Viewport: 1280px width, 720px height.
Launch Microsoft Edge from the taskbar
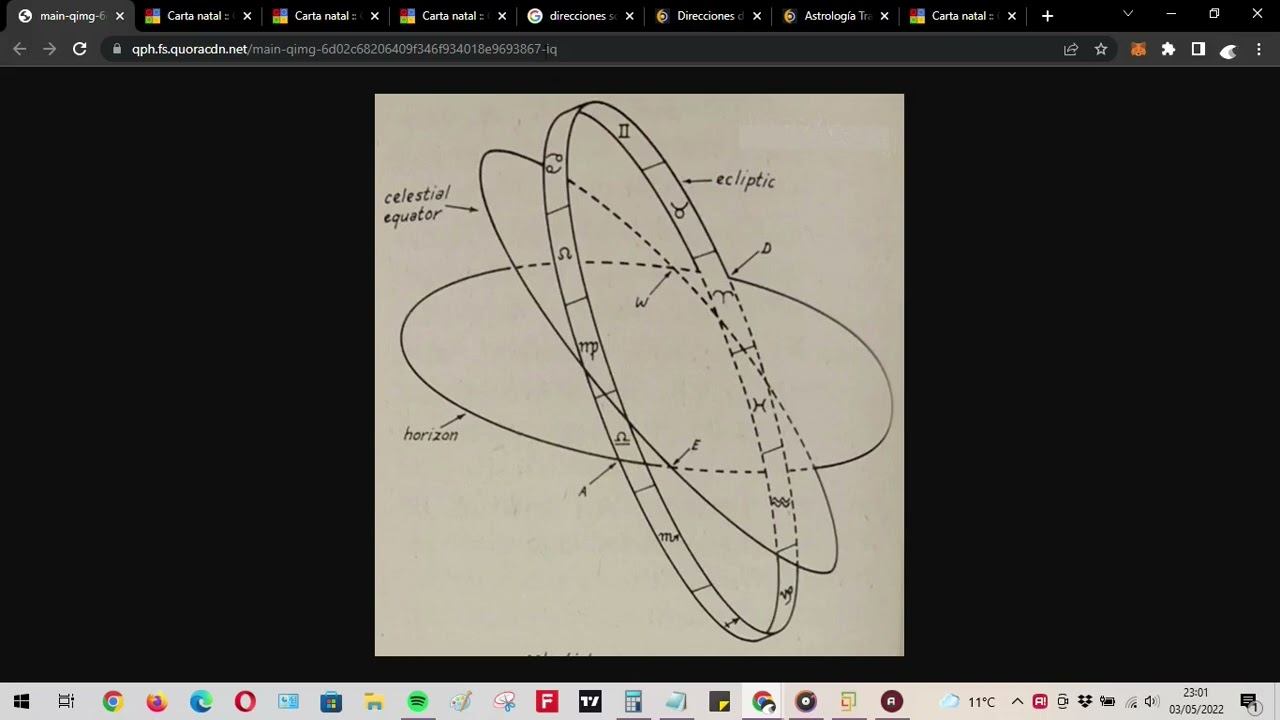[201, 702]
